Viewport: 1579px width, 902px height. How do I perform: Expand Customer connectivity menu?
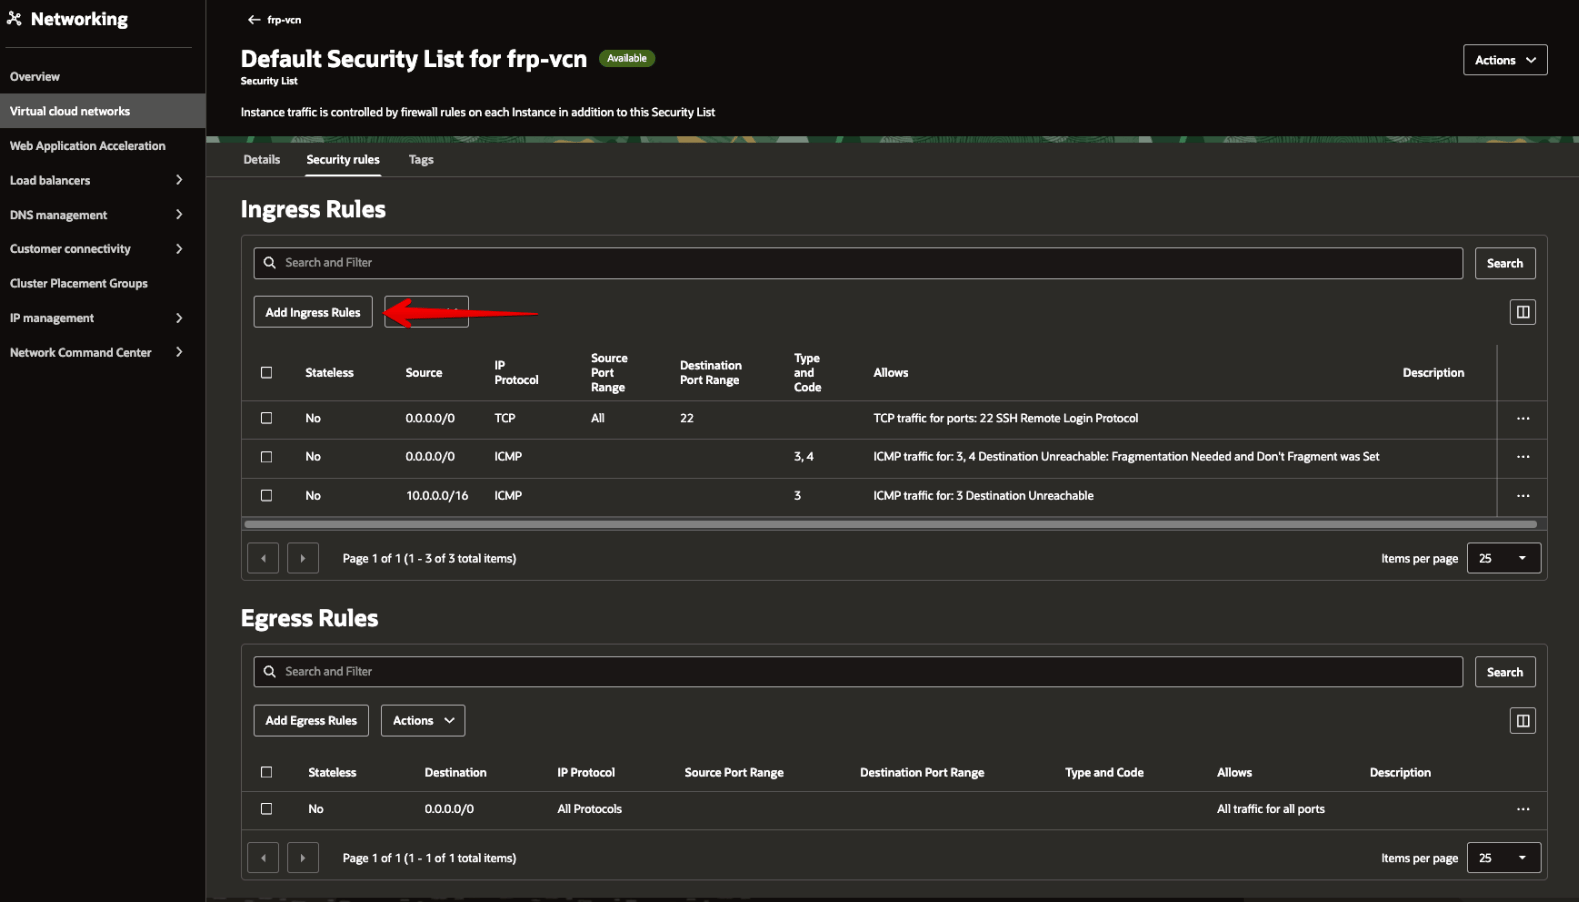179,249
